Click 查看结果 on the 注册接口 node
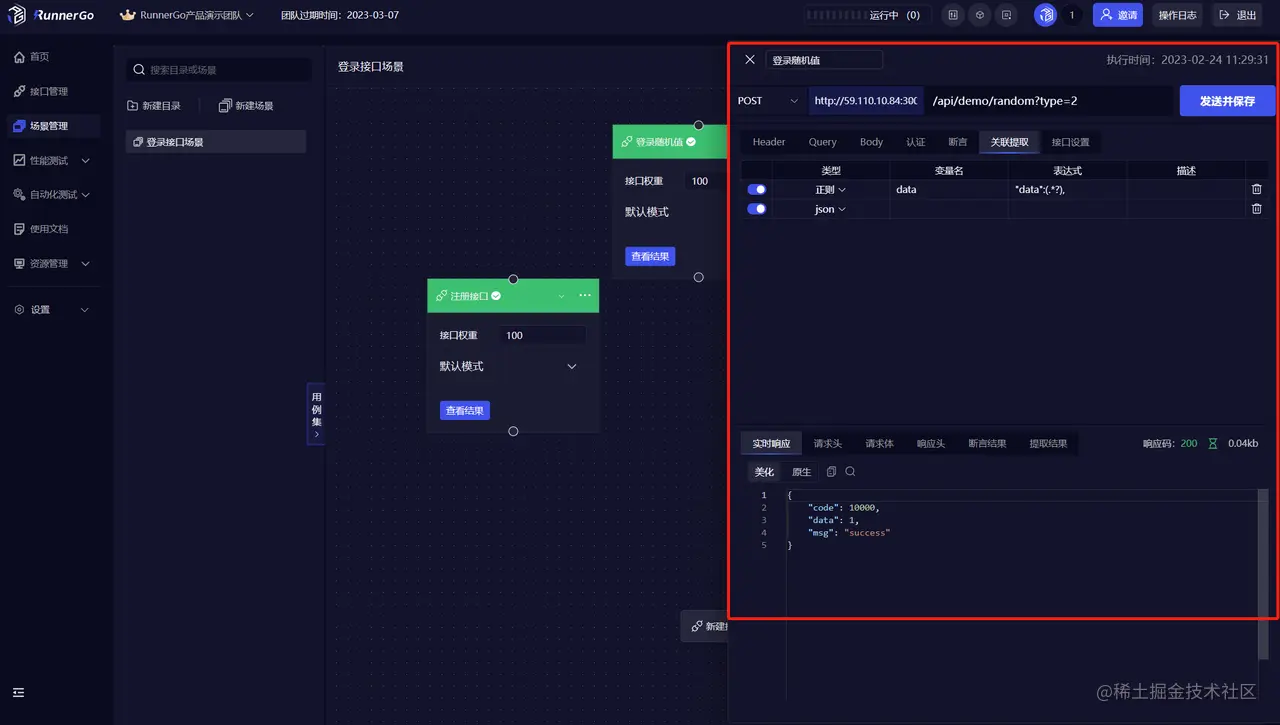The width and height of the screenshot is (1280, 725). pyautogui.click(x=465, y=411)
